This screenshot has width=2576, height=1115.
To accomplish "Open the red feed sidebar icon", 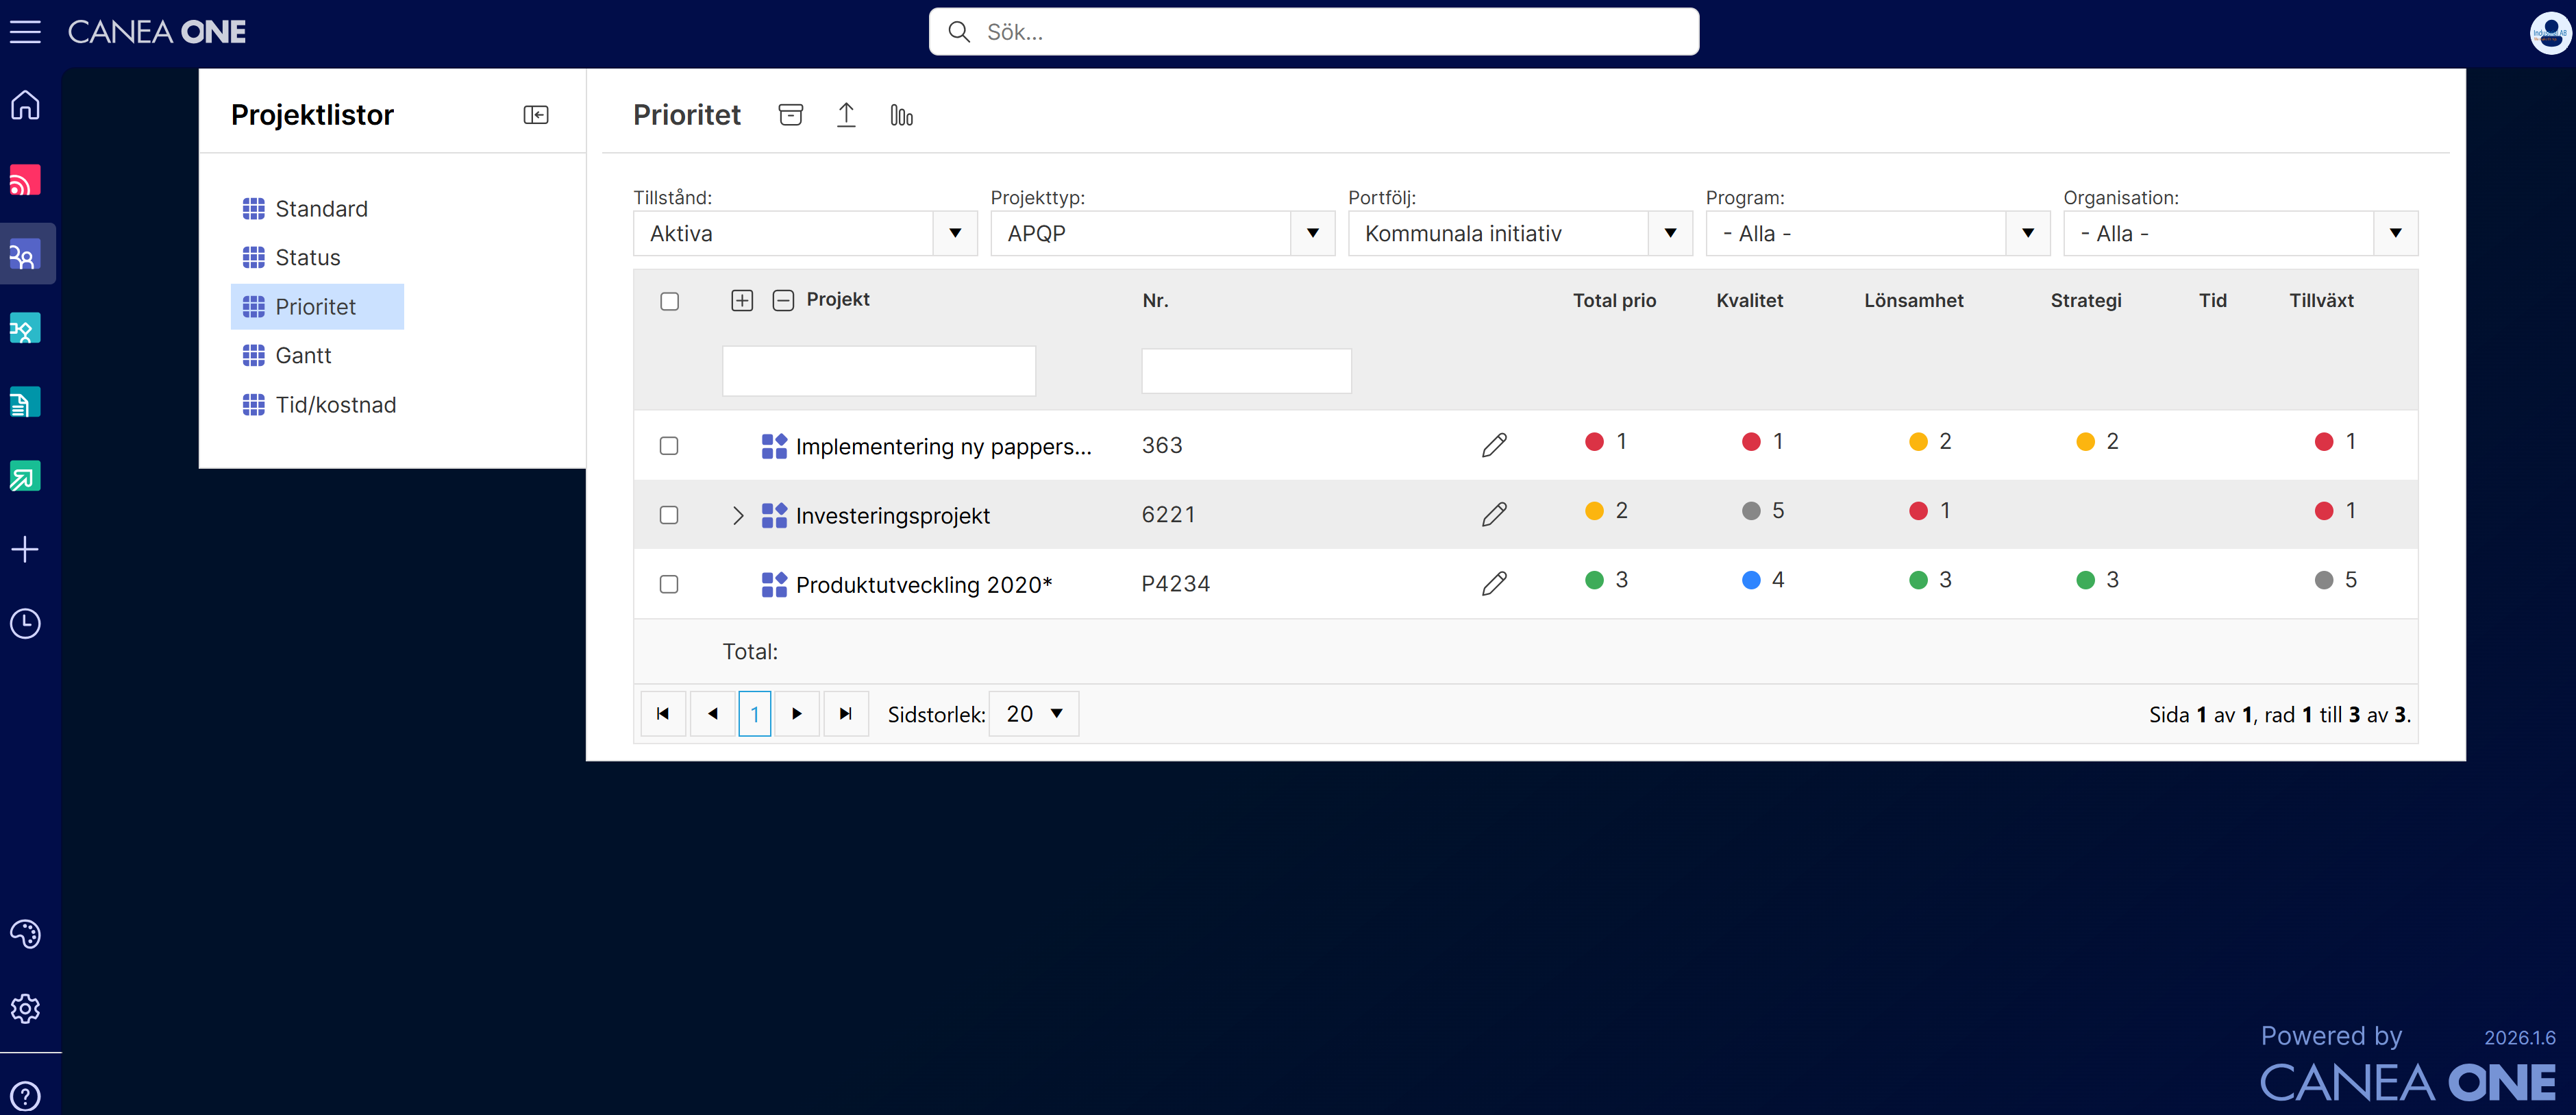I will (x=25, y=180).
